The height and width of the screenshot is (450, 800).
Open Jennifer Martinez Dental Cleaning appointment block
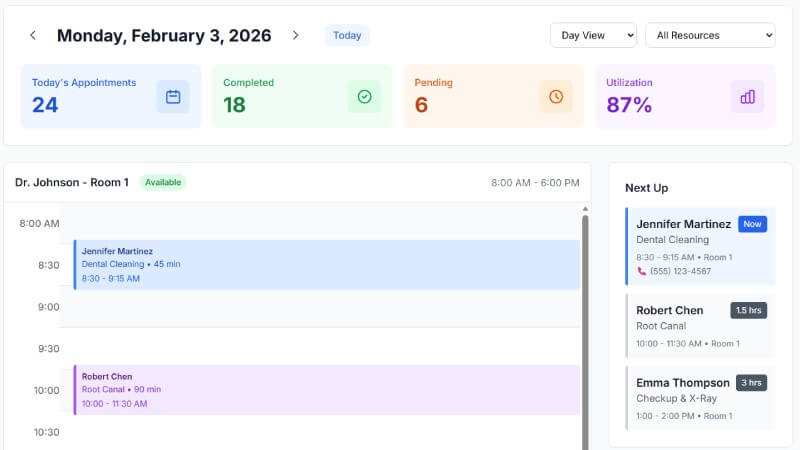click(326, 265)
